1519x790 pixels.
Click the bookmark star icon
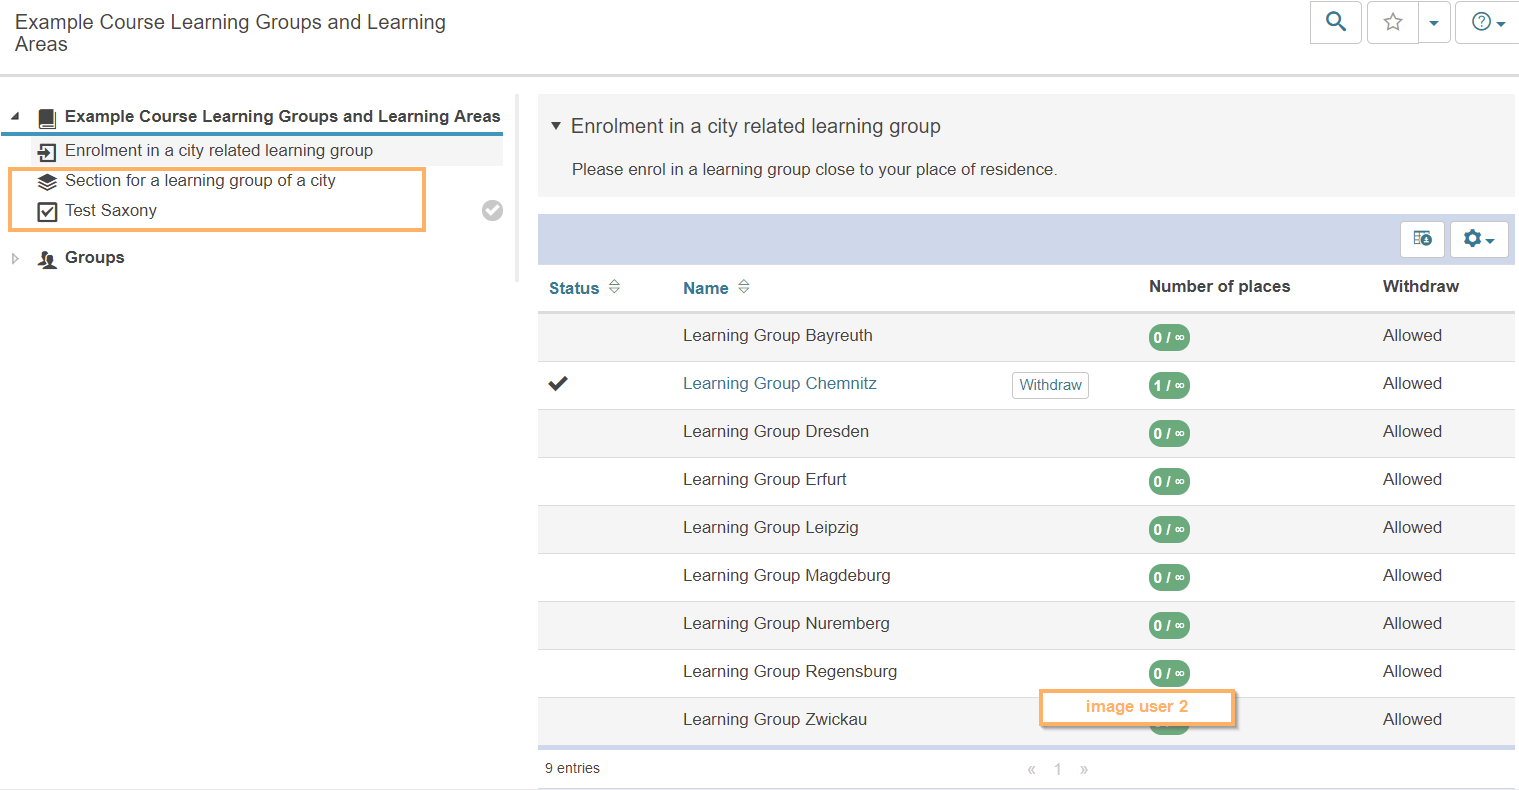(1392, 22)
